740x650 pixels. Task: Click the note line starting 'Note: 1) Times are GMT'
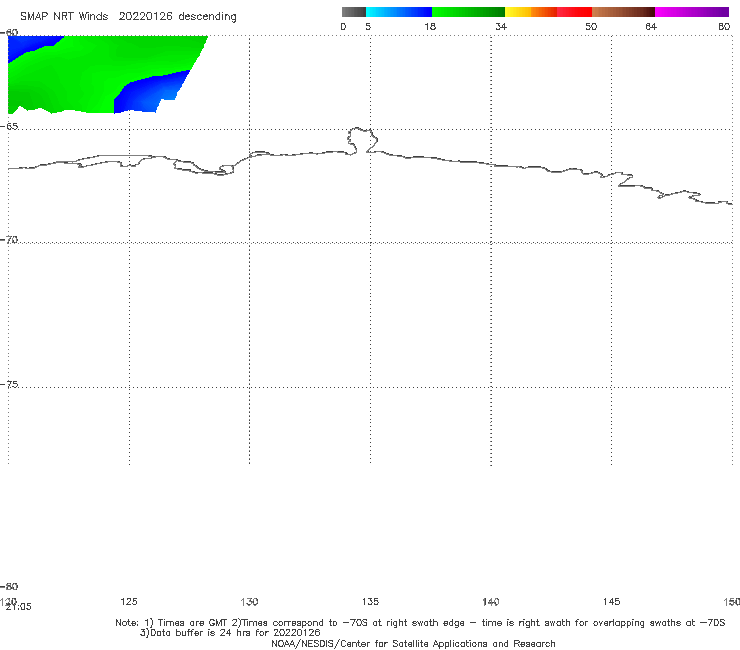tap(420, 623)
